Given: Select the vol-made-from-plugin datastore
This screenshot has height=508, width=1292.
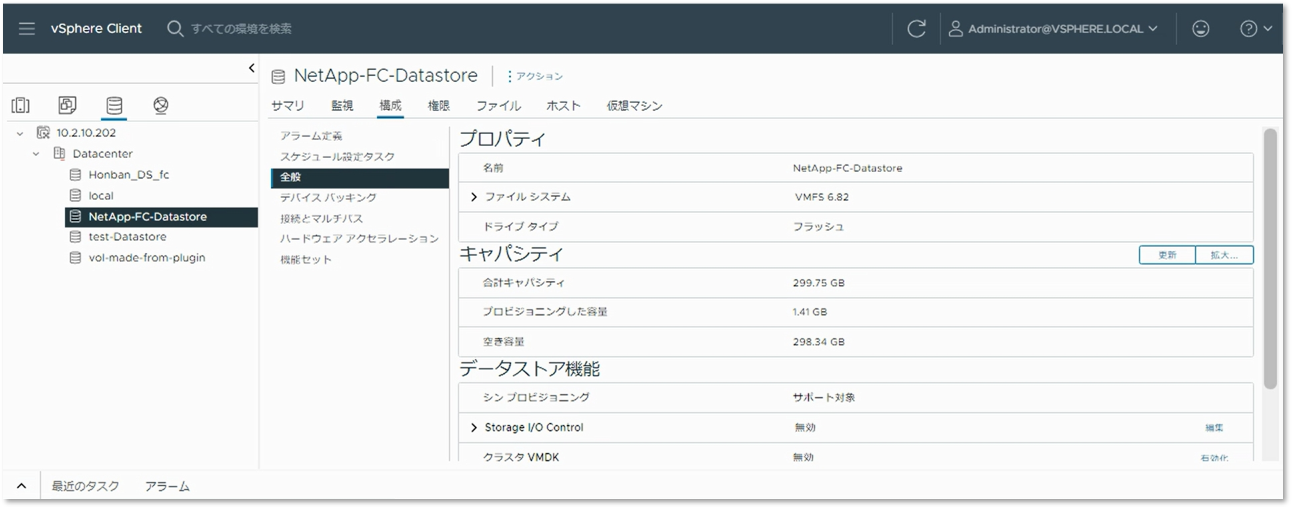Looking at the screenshot, I should point(147,258).
